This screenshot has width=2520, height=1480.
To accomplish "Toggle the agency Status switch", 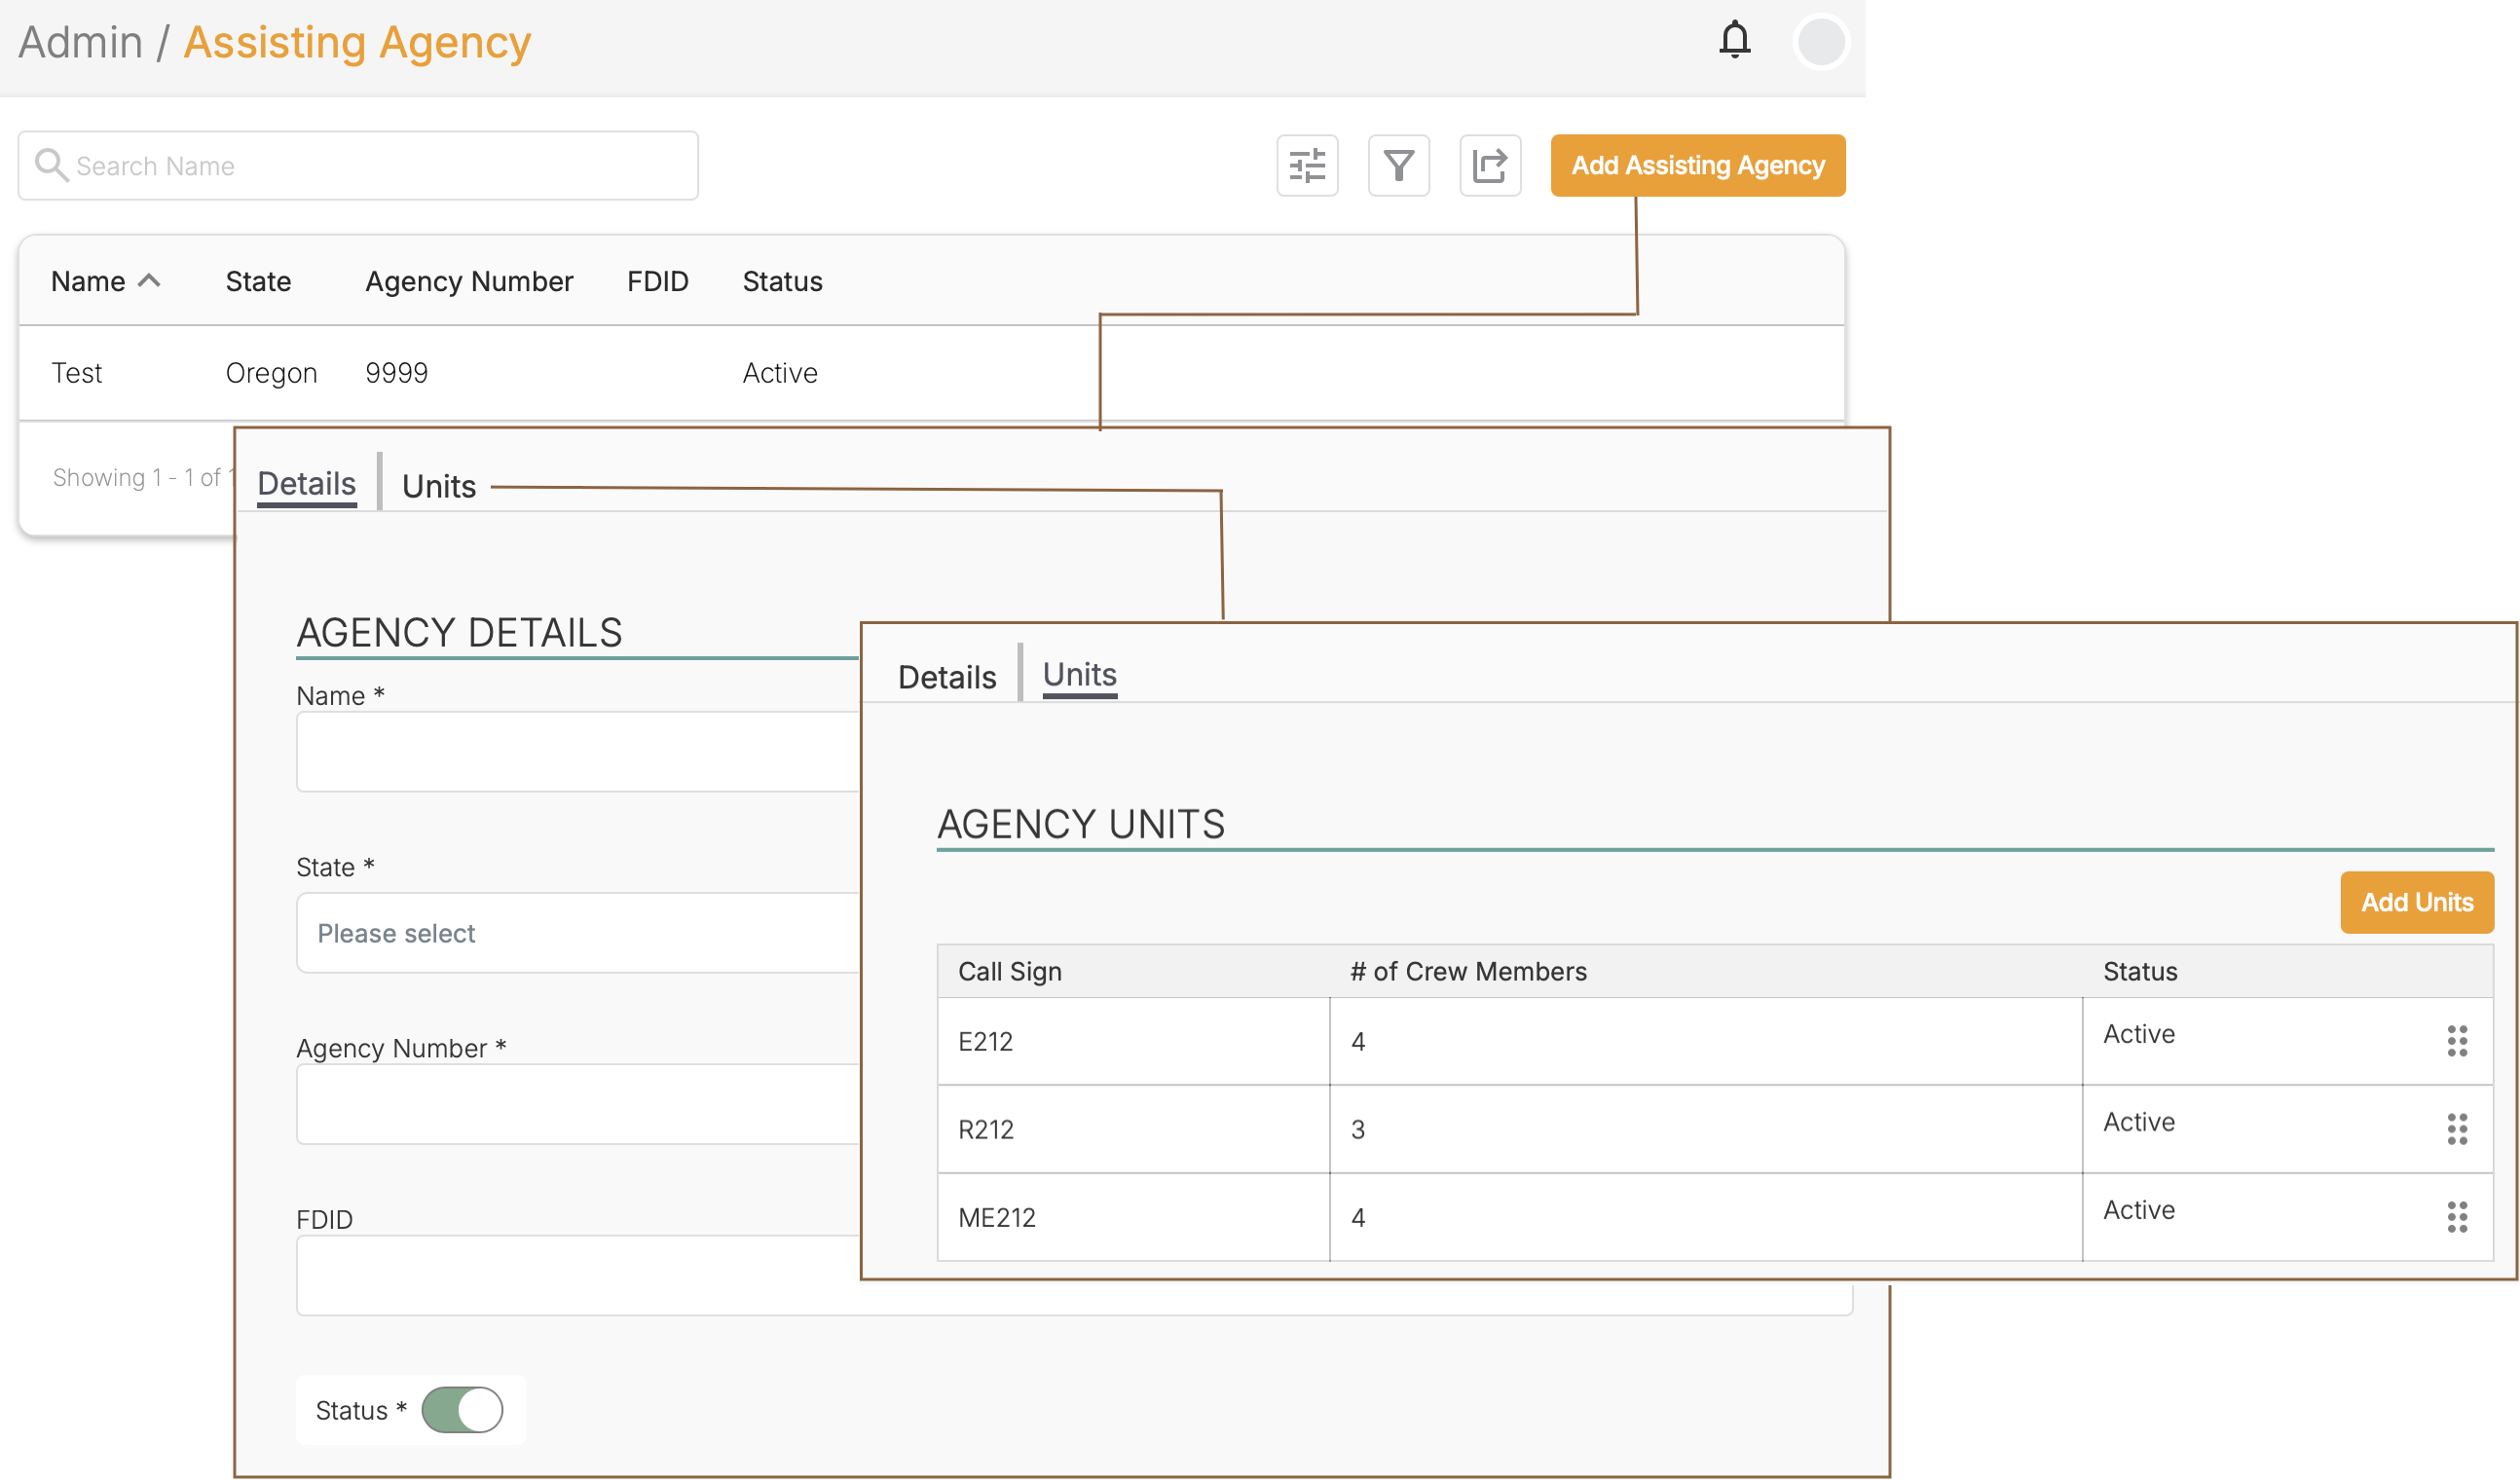I will click(462, 1410).
